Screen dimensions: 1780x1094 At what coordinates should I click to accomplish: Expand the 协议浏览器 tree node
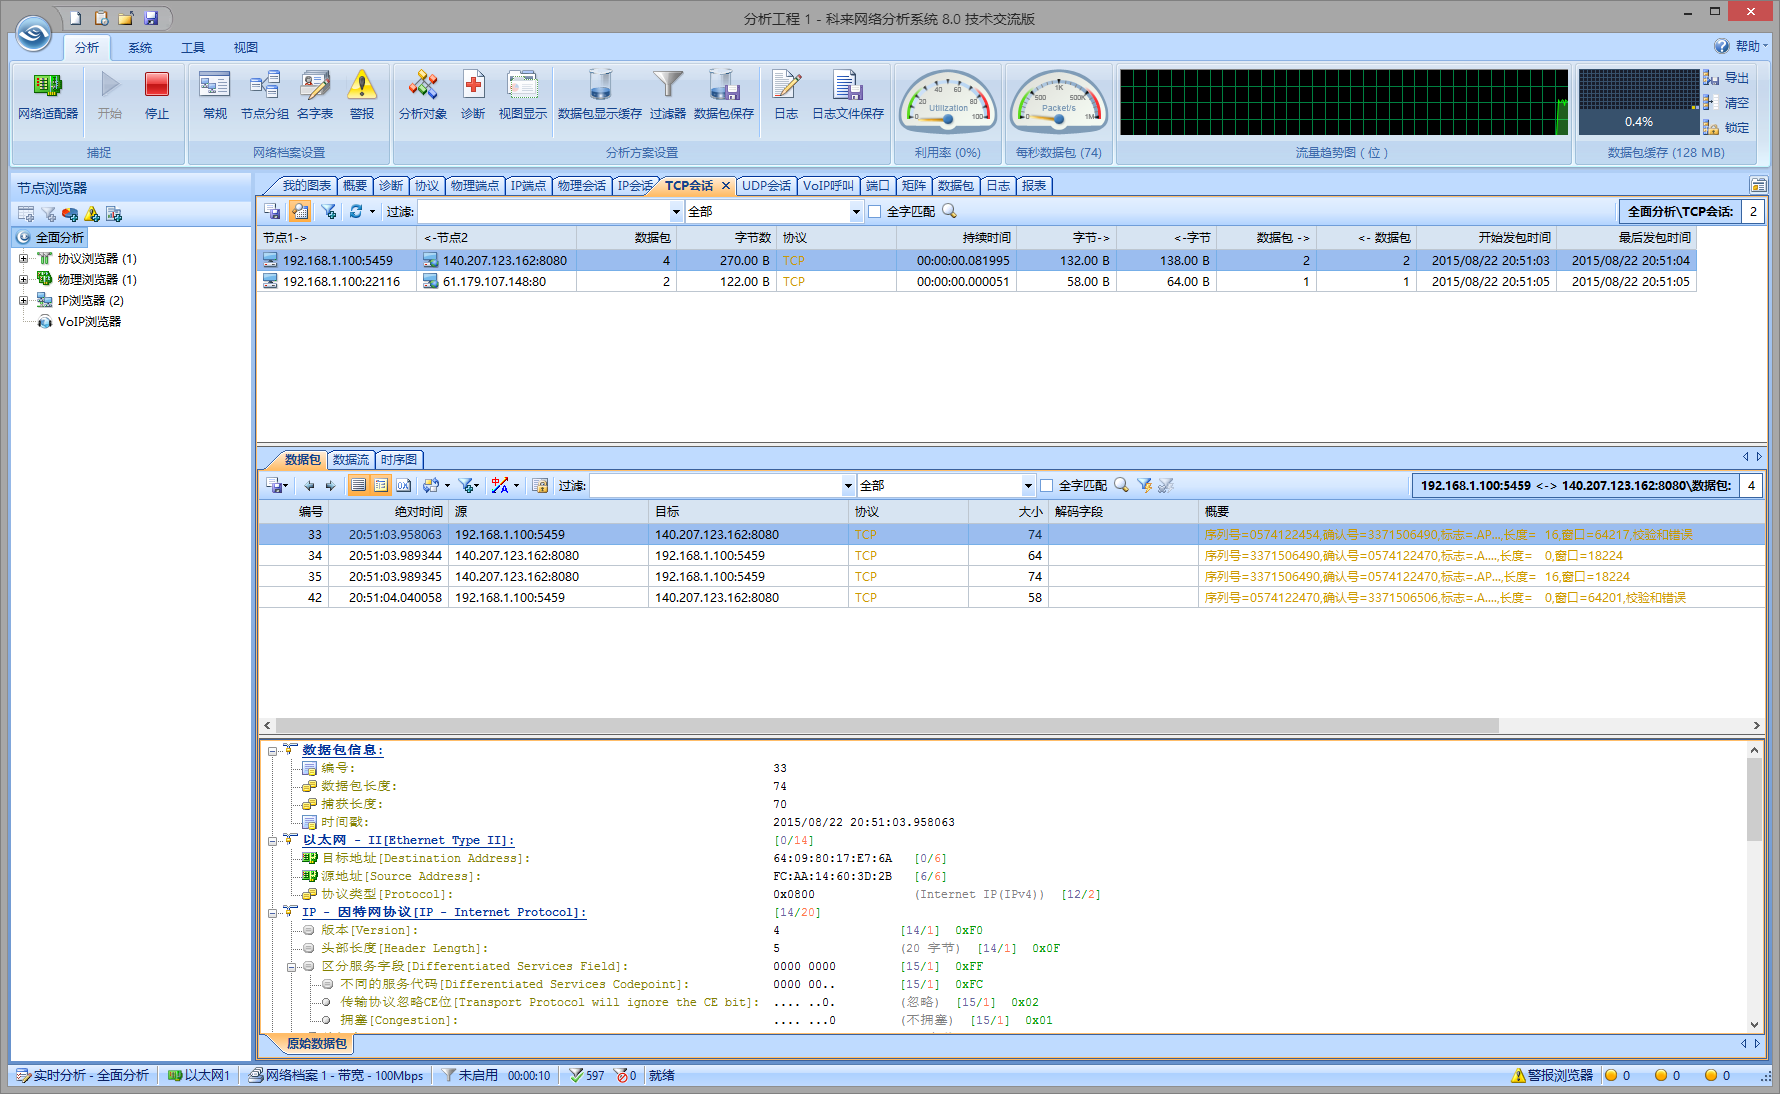tap(23, 259)
